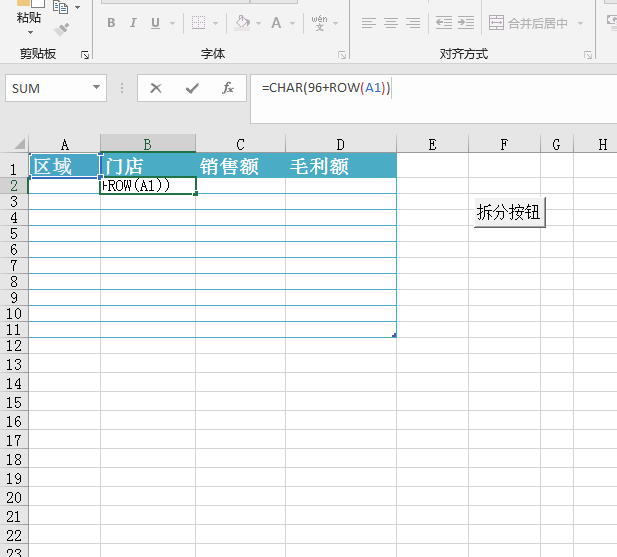Select row 22 header
Screen dimensions: 617x557
(14, 535)
